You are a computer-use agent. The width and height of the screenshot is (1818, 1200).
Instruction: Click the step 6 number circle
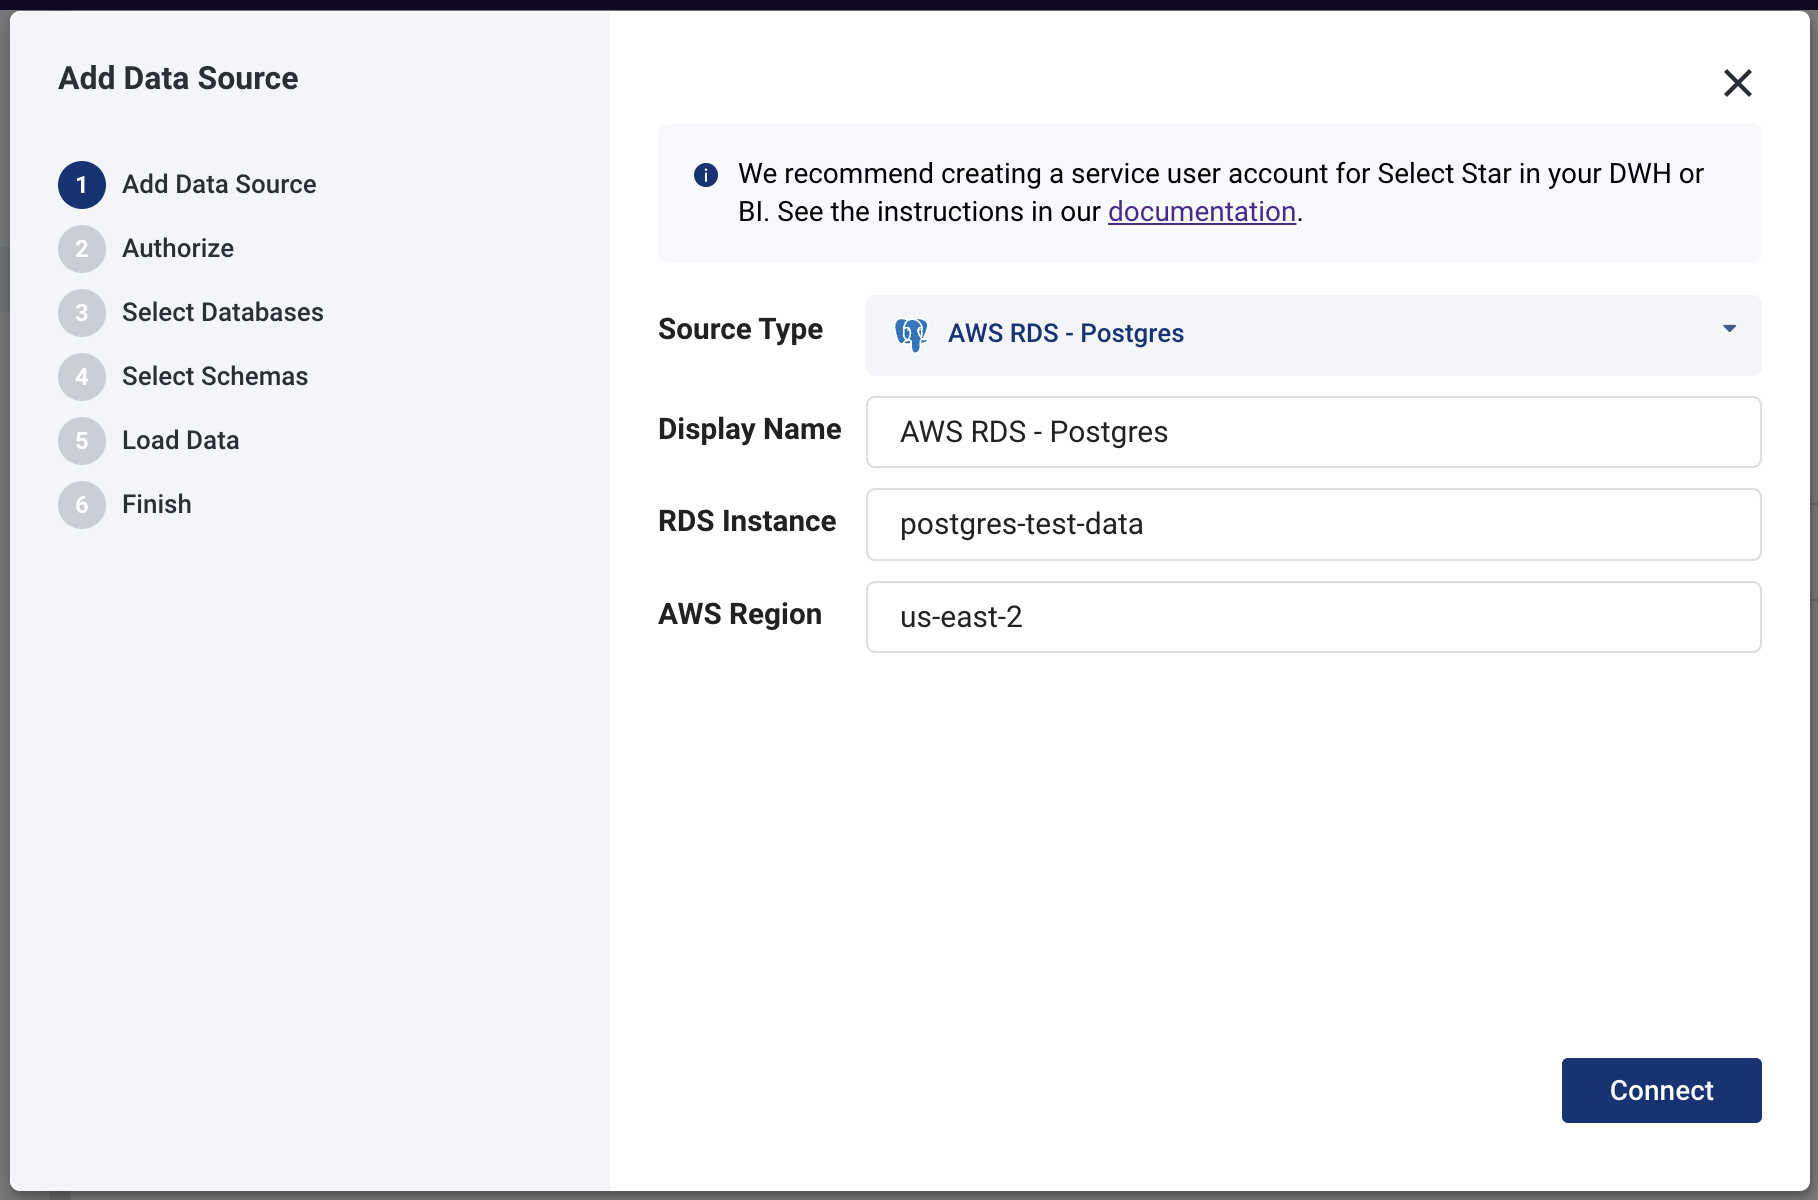[x=82, y=505]
